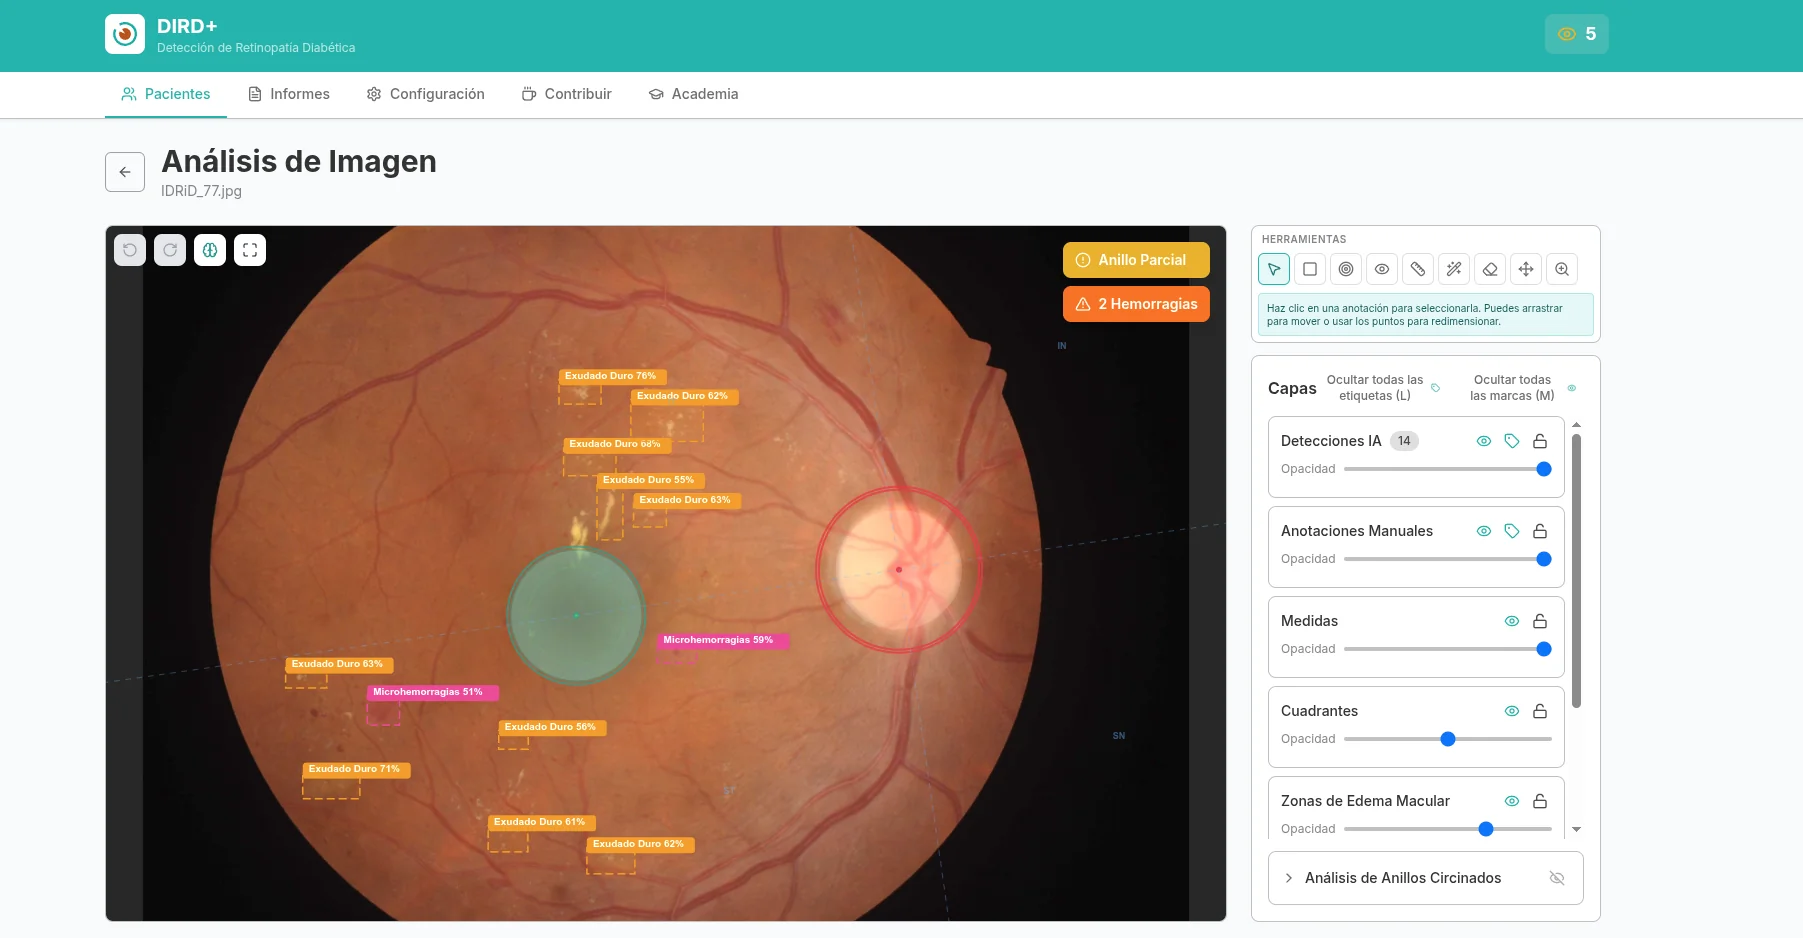Viewport: 1803px width, 938px height.
Task: Click the undo rotate icon on the image
Action: click(x=130, y=250)
